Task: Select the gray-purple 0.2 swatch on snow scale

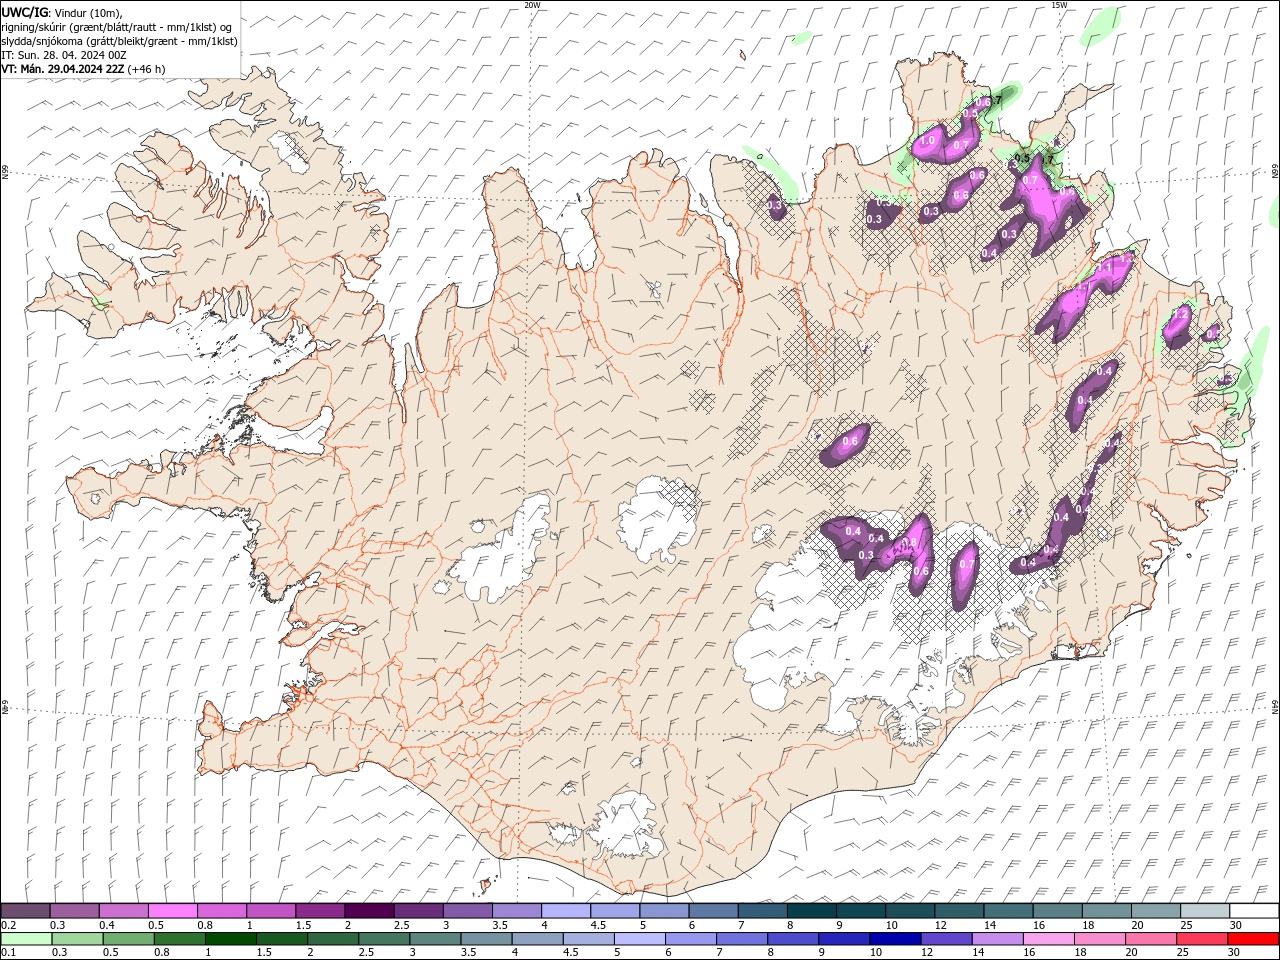Action: [25, 911]
